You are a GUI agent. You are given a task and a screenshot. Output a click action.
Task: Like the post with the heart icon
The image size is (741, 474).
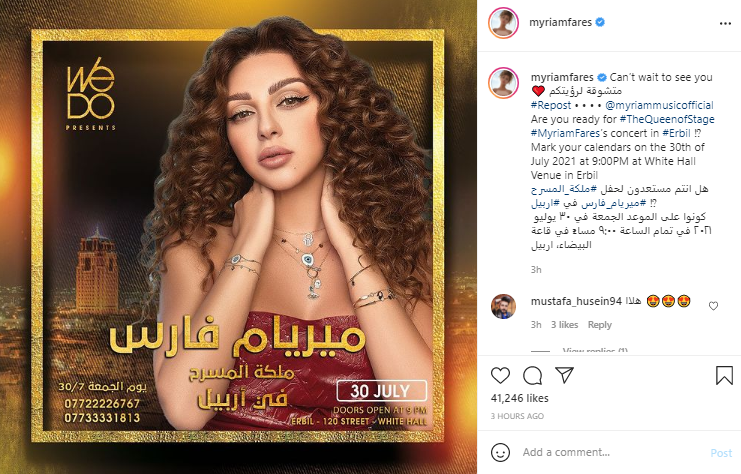[500, 376]
